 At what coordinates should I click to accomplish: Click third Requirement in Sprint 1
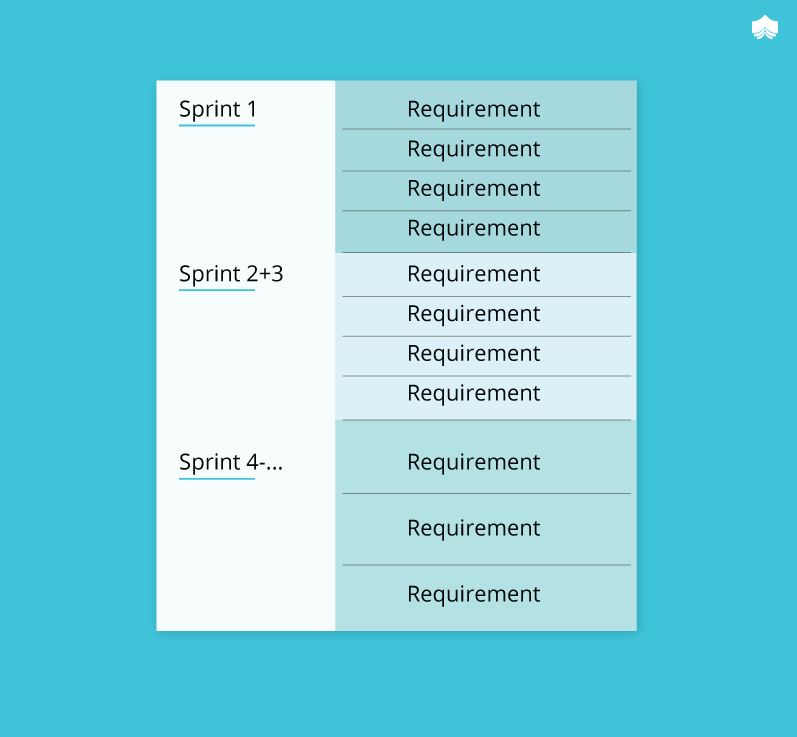[x=474, y=189]
